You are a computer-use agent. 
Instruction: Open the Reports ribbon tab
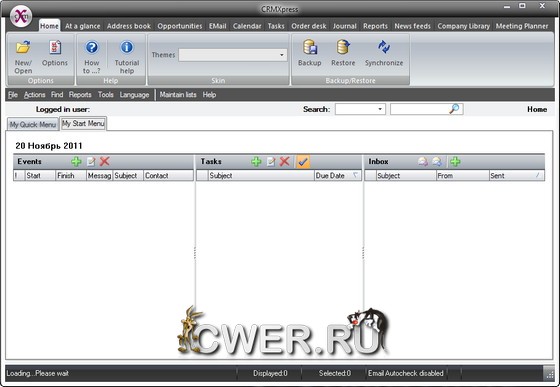pyautogui.click(x=375, y=26)
